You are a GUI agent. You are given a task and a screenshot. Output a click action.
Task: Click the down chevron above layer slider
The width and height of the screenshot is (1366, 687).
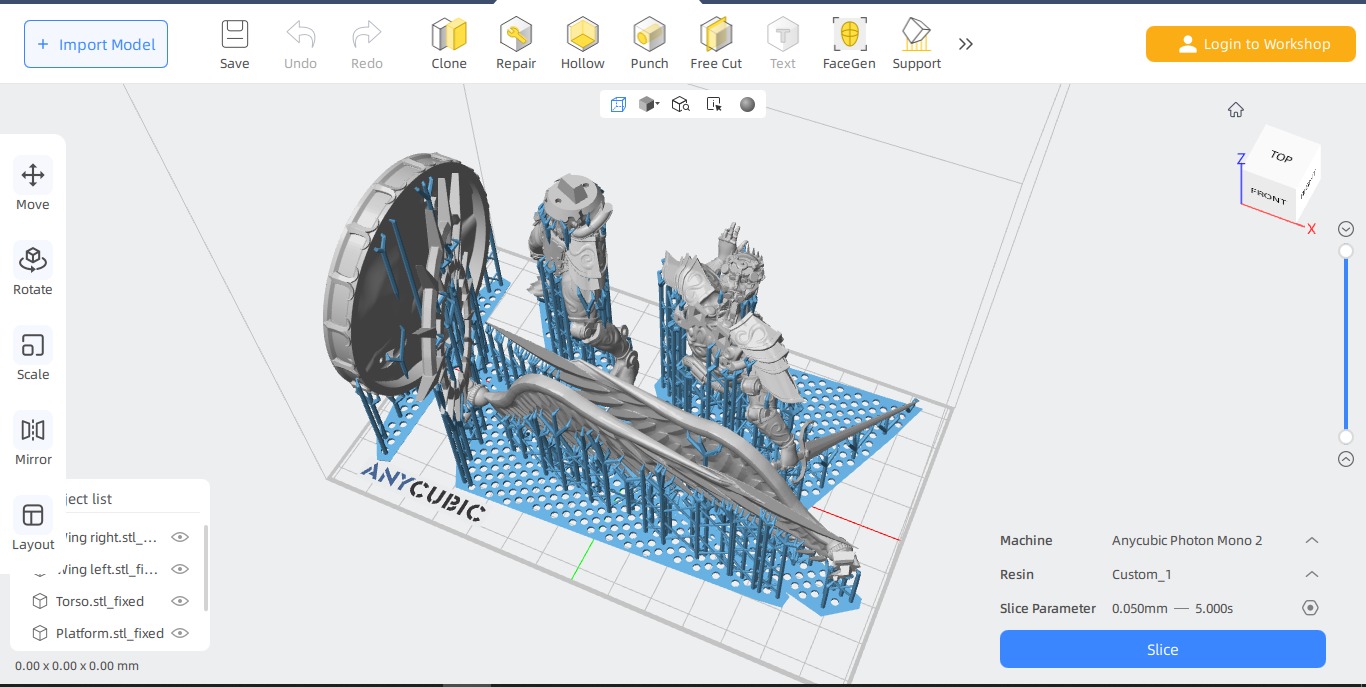point(1346,229)
